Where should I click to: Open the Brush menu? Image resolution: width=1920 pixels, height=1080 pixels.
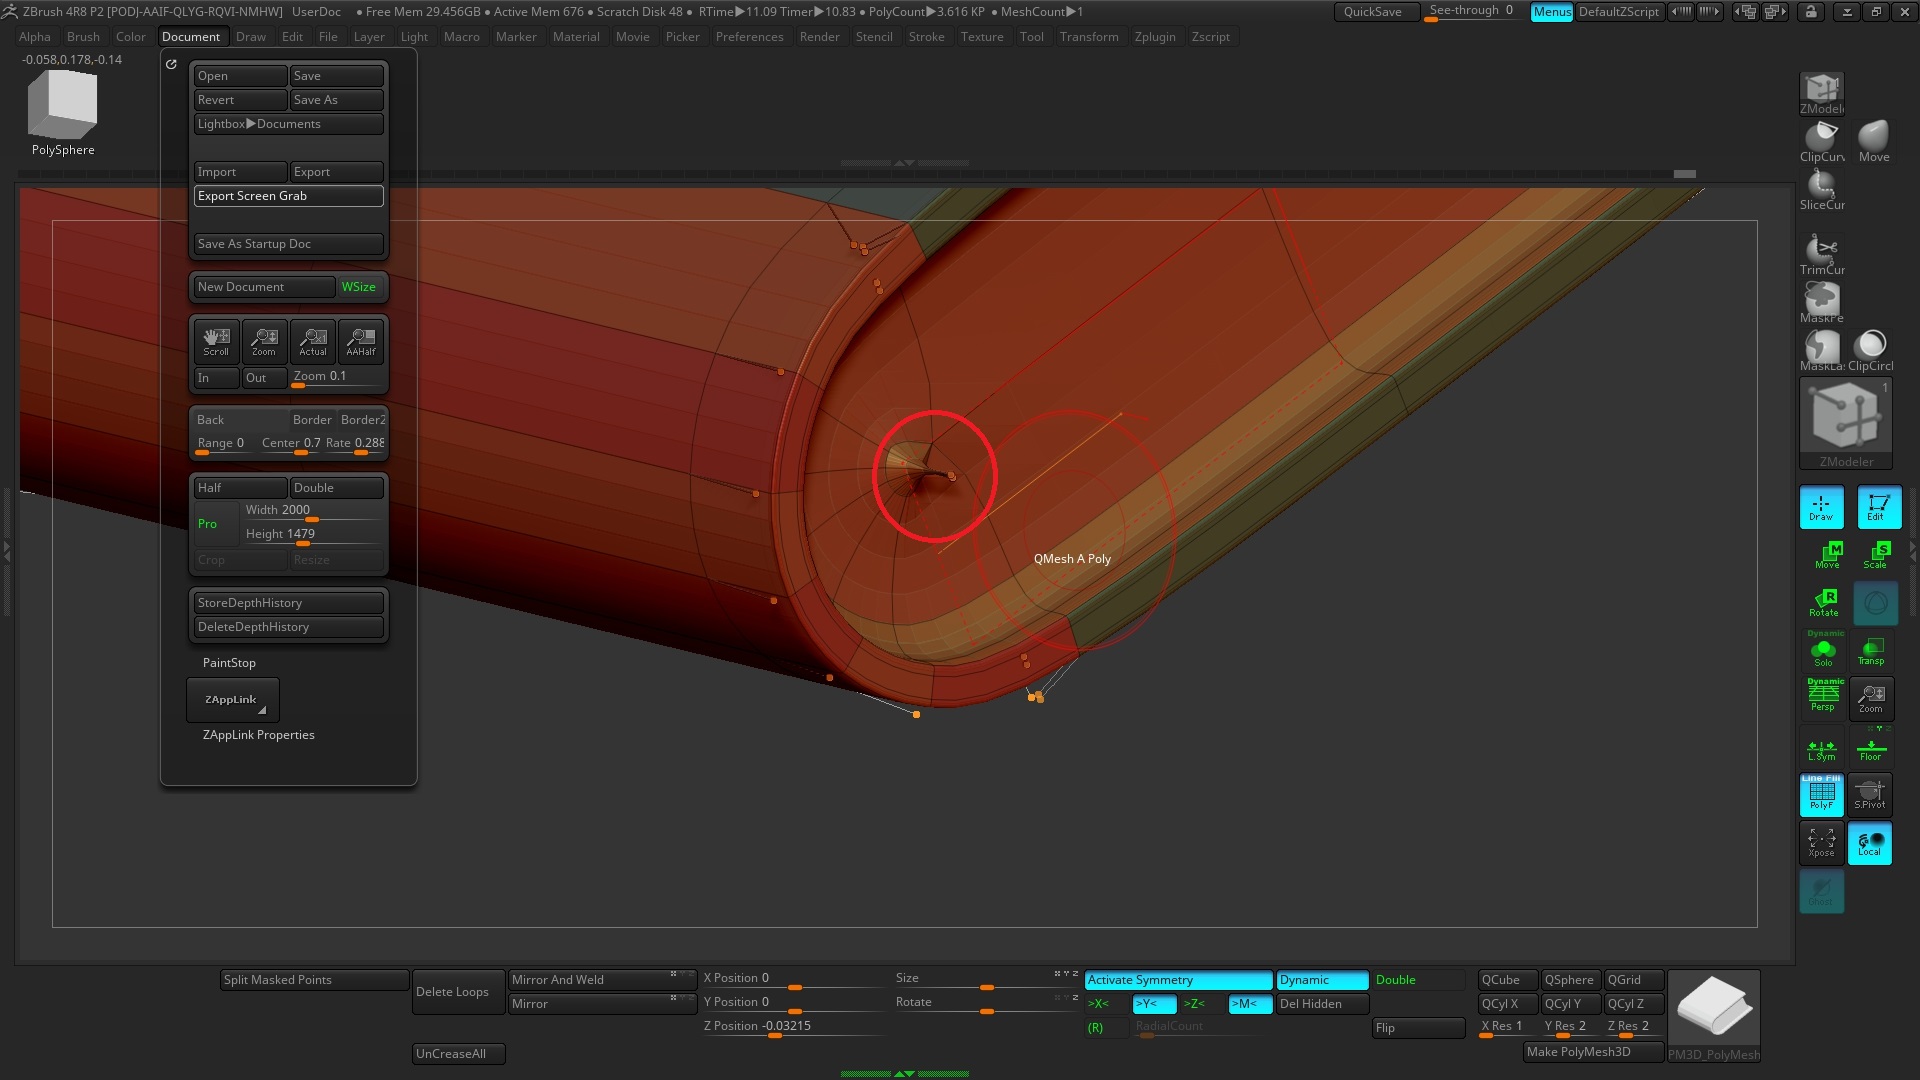[83, 37]
